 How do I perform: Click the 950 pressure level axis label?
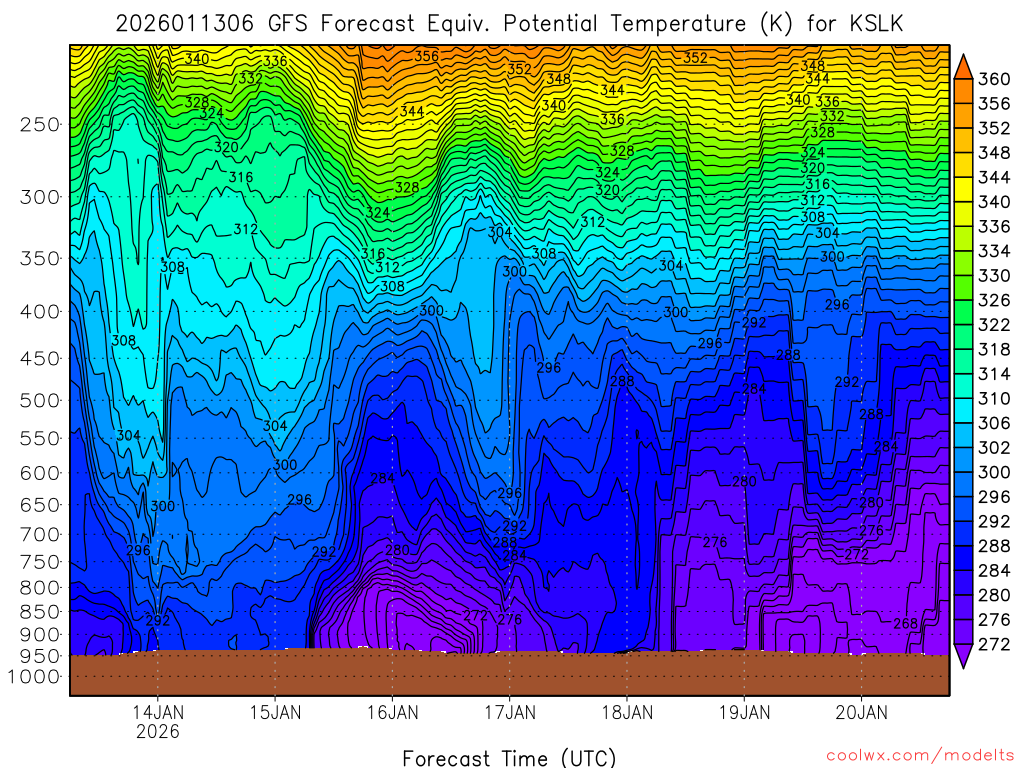(x=40, y=656)
